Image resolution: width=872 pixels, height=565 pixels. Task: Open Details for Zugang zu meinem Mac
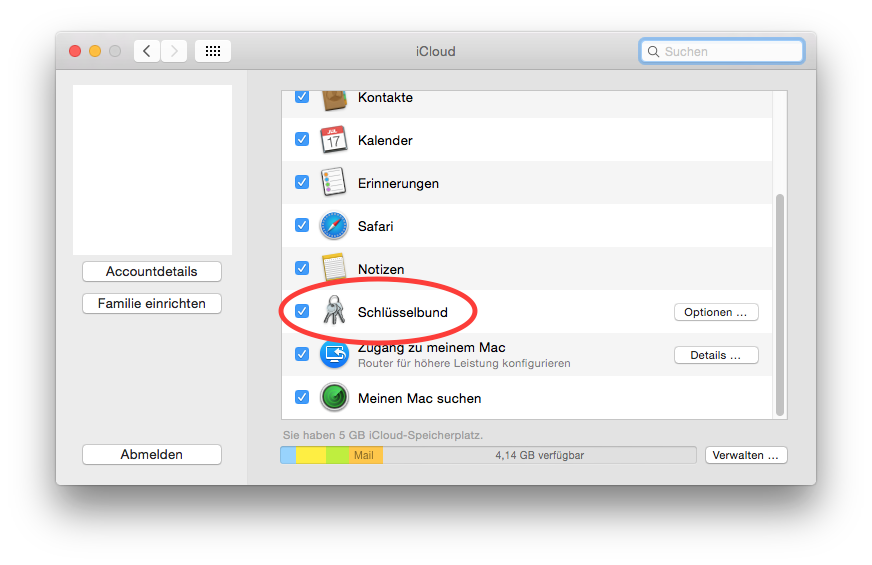click(716, 355)
